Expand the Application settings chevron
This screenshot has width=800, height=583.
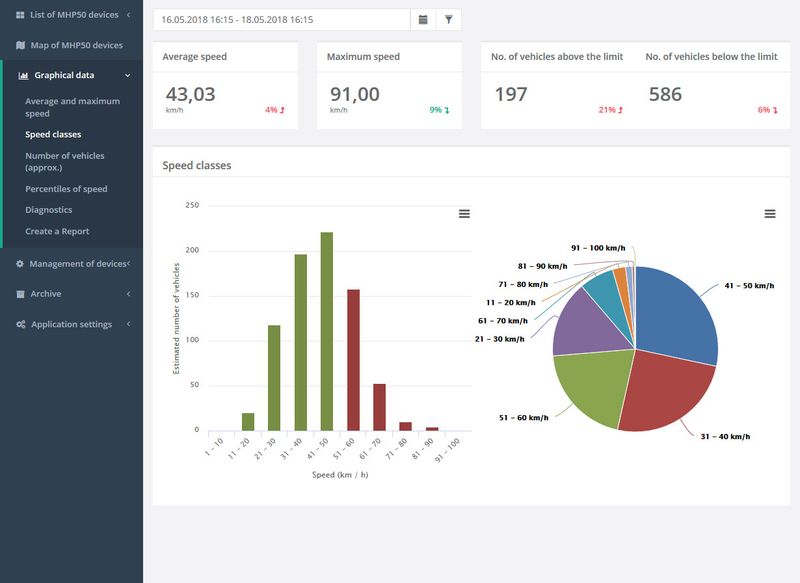pos(129,324)
